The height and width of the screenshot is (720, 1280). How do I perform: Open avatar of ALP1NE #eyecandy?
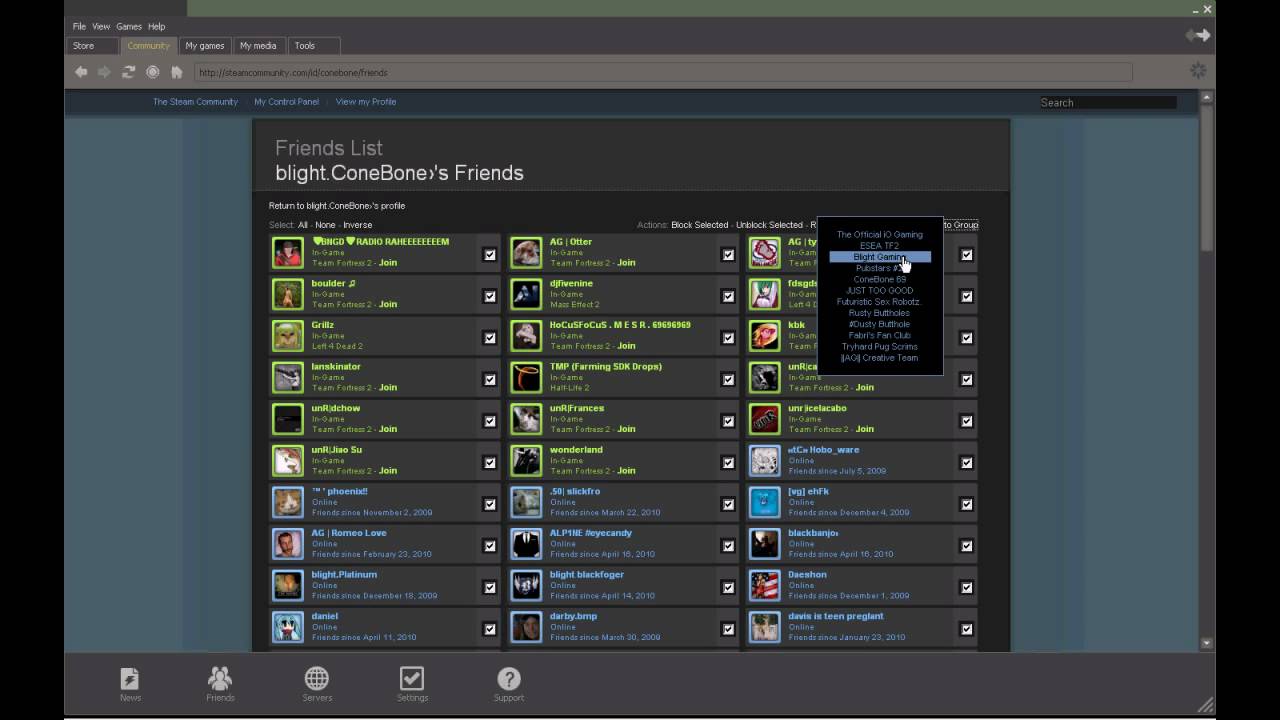[526, 544]
